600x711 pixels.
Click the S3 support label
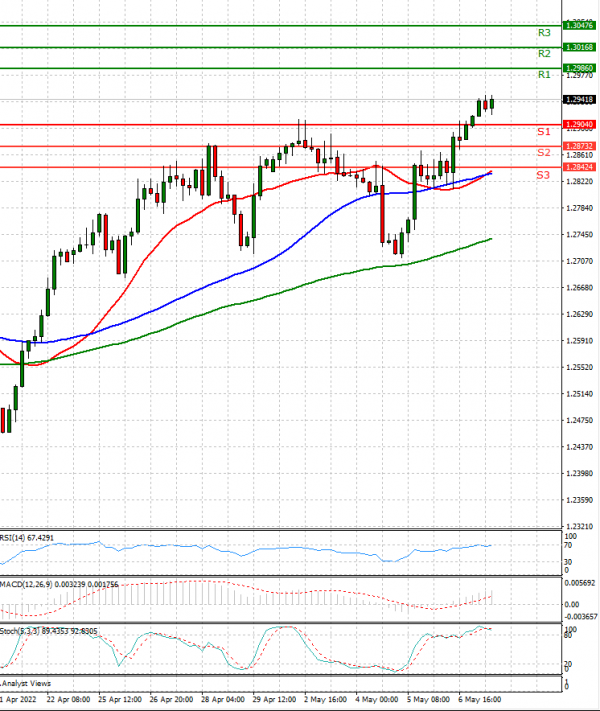pyautogui.click(x=543, y=175)
